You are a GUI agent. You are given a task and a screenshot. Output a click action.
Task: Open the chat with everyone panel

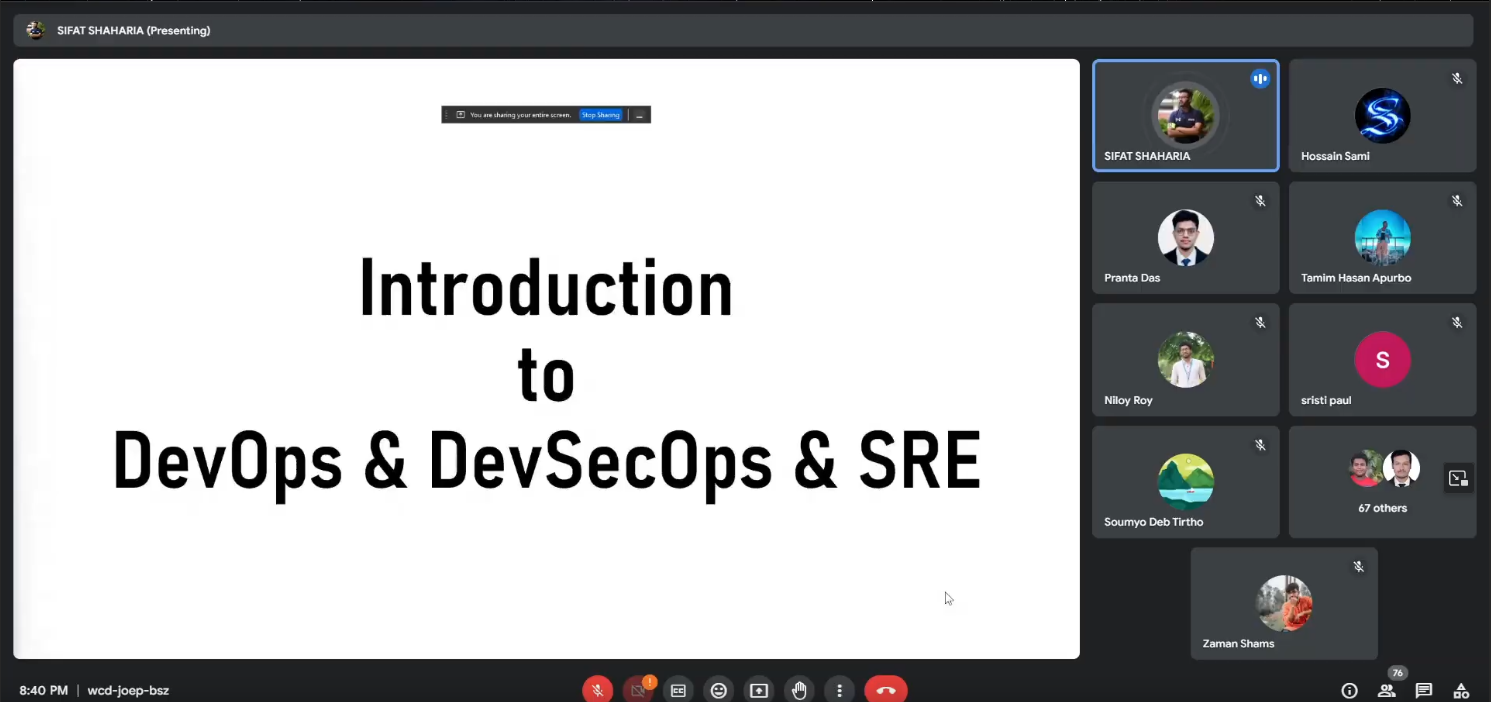pos(1424,690)
